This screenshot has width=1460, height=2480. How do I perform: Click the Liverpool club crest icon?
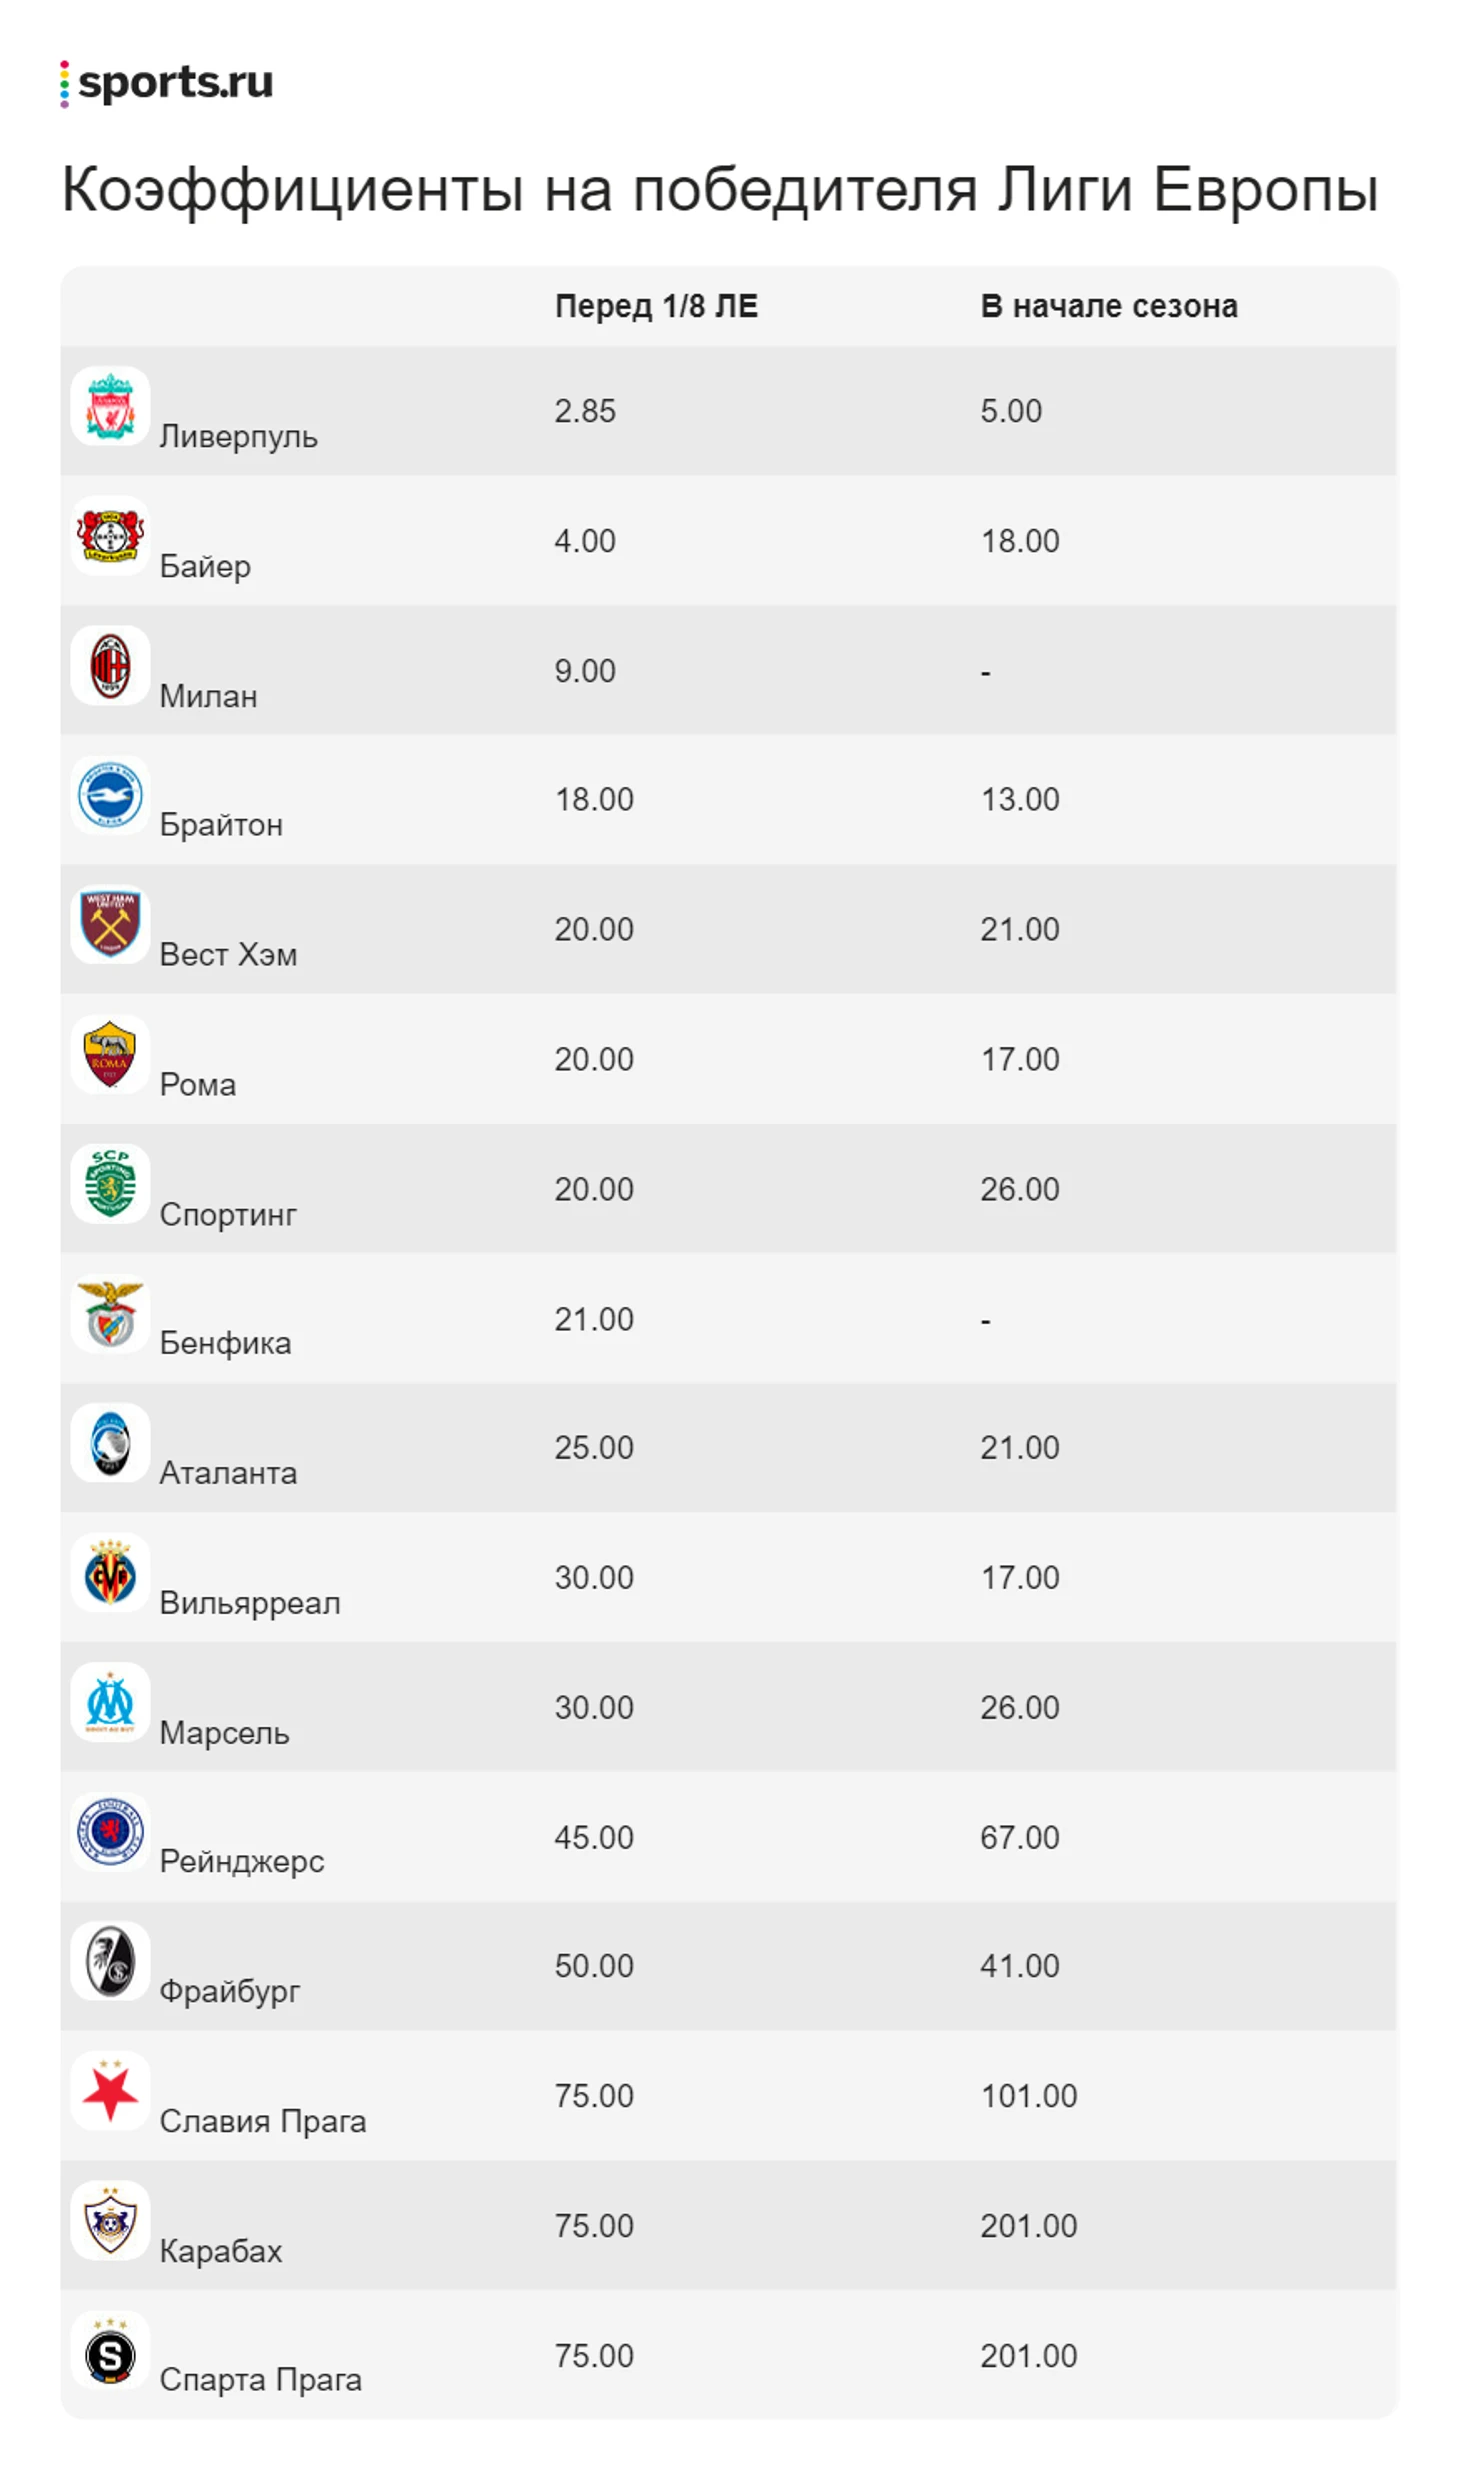[110, 406]
